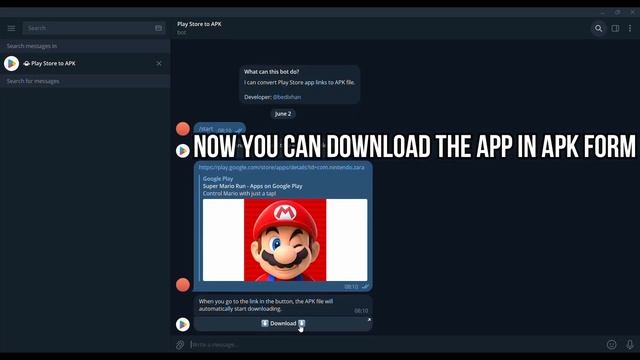Image resolution: width=640 pixels, height=360 pixels.
Task: Click the bot avatar below /start message
Action: pyautogui.click(x=183, y=151)
